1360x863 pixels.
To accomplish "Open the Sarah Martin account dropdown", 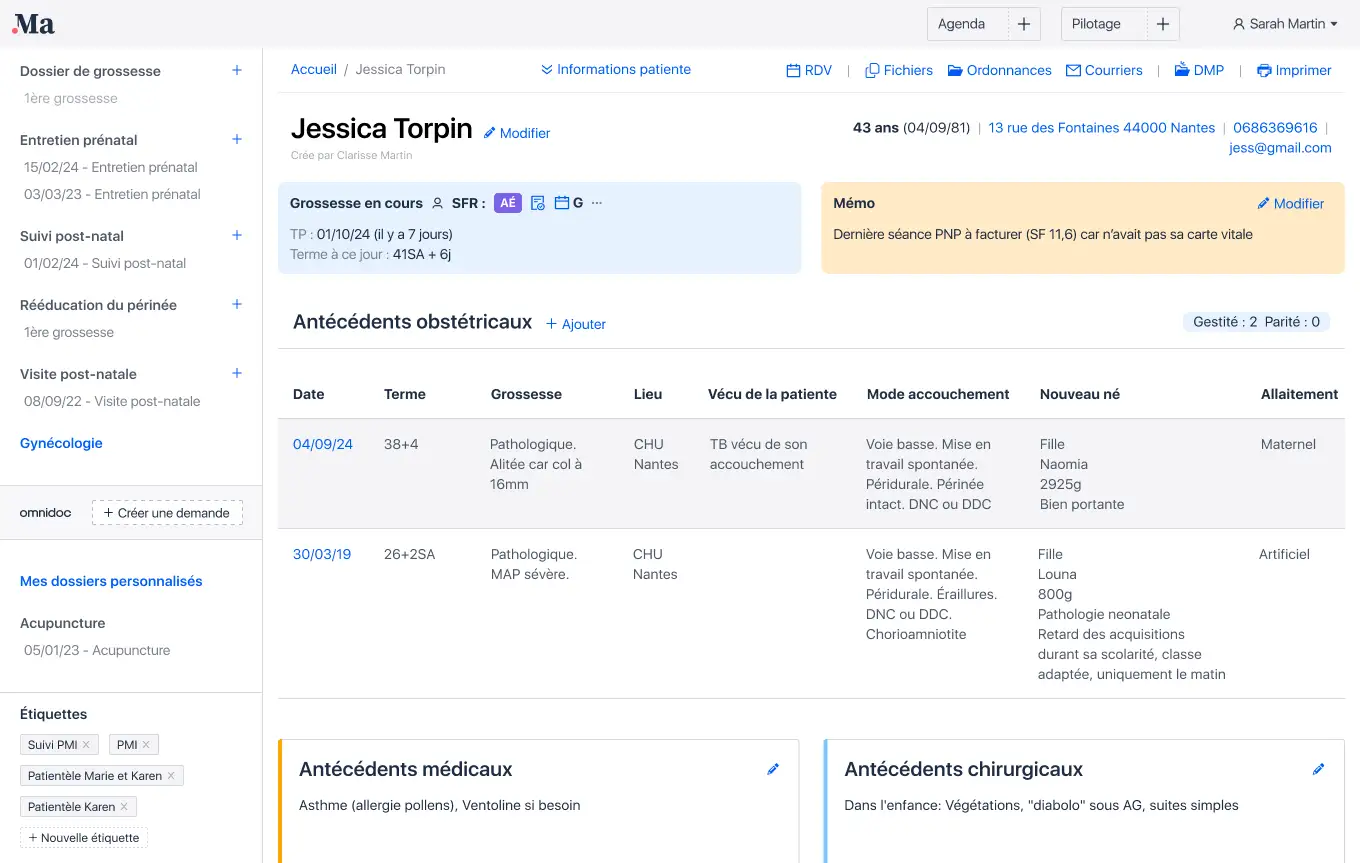I will pyautogui.click(x=1284, y=23).
